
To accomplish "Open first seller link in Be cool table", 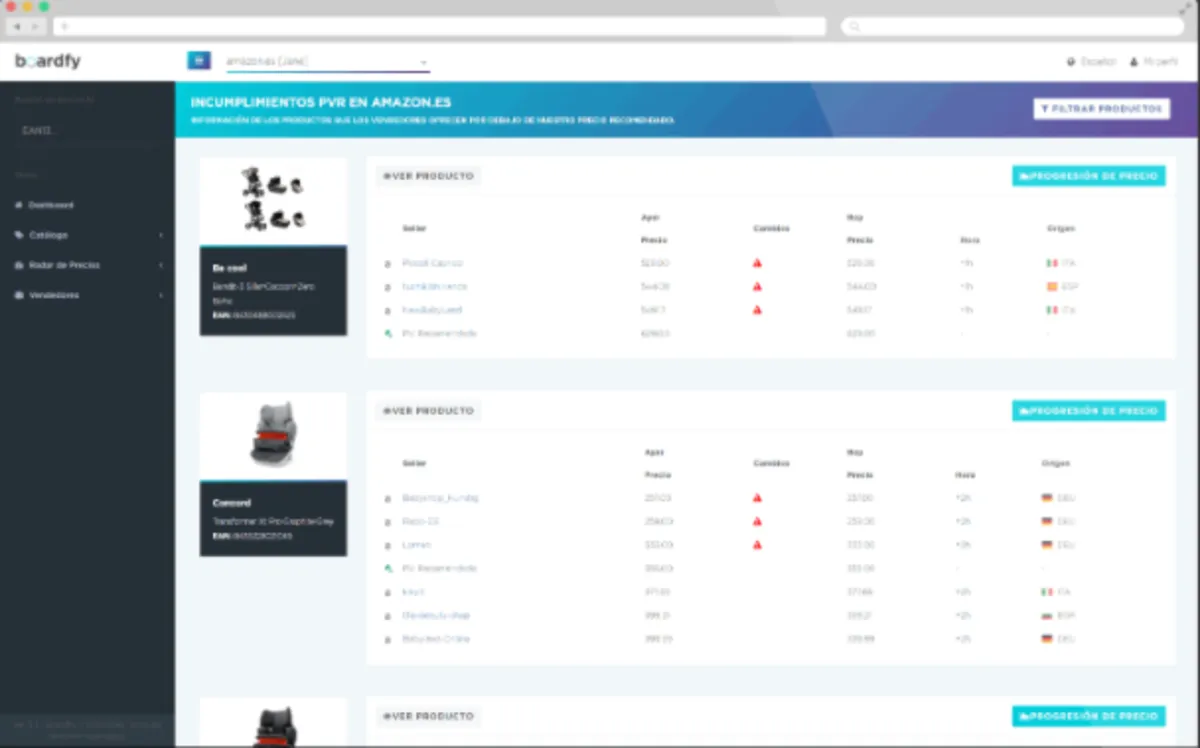I will pyautogui.click(x=432, y=263).
